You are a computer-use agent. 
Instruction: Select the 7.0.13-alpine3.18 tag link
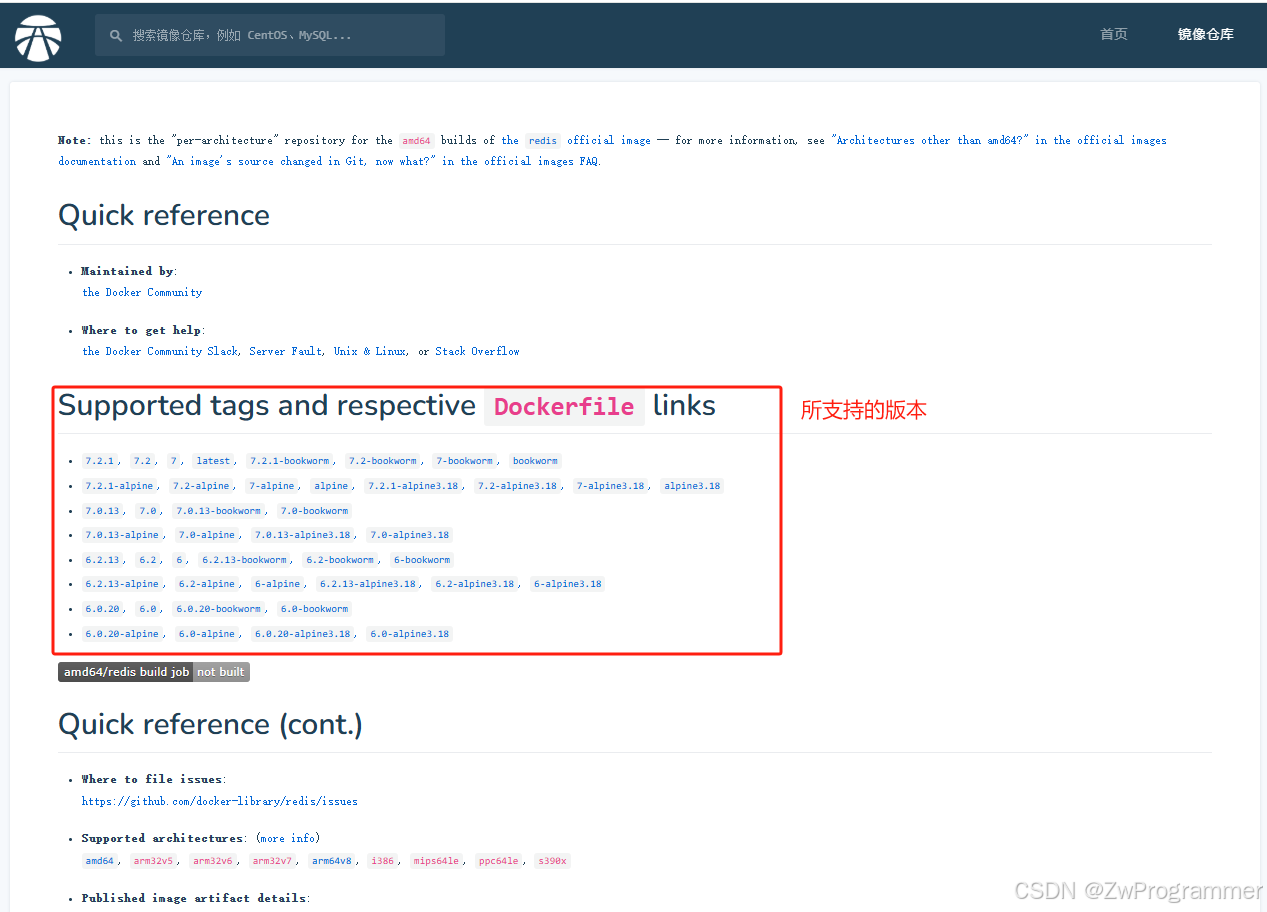(302, 535)
